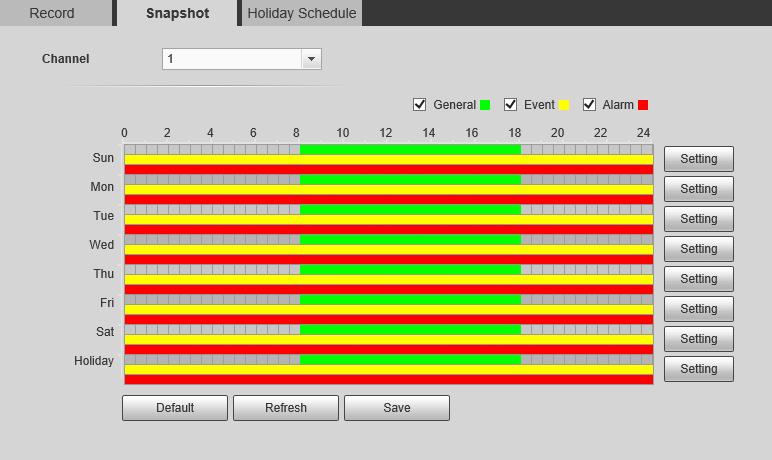Click Saturday's green General time bar
Image resolution: width=772 pixels, height=460 pixels.
(x=410, y=329)
